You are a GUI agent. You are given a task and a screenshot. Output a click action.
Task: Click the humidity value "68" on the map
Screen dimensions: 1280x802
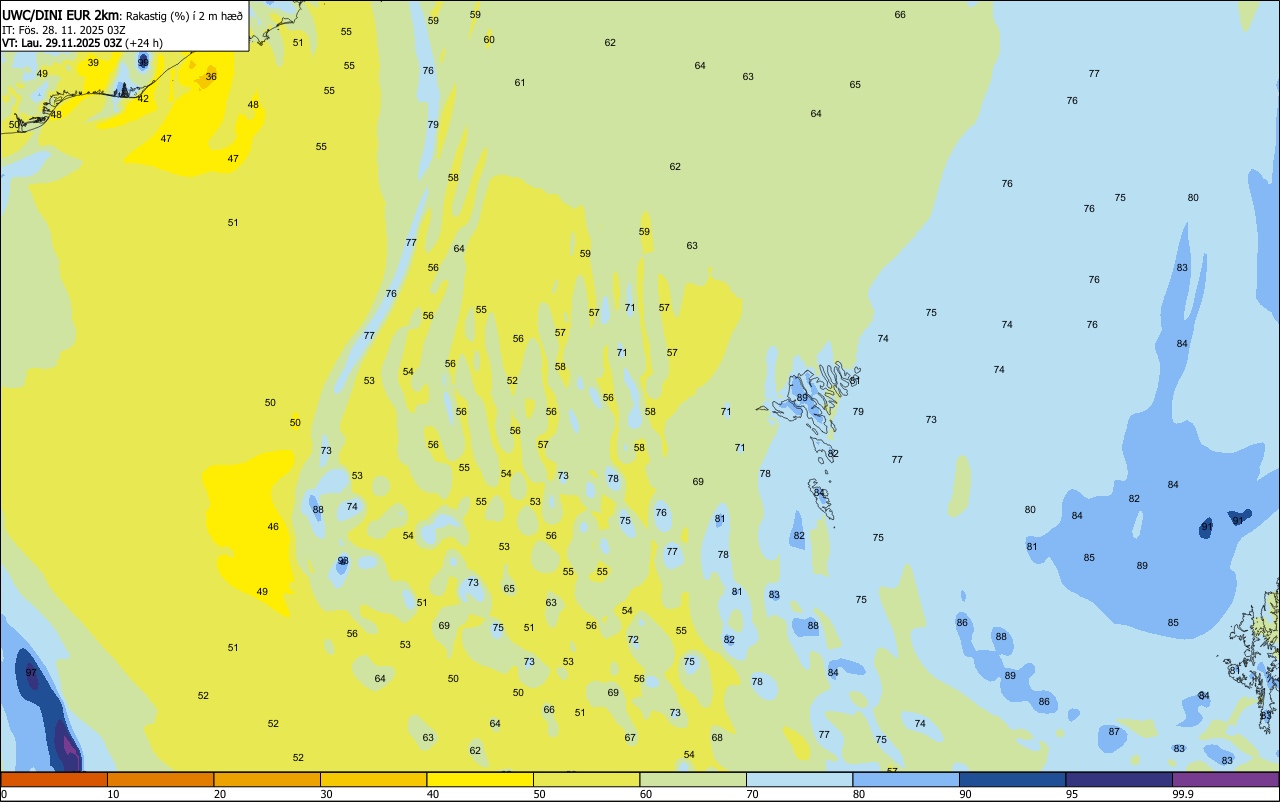[717, 738]
